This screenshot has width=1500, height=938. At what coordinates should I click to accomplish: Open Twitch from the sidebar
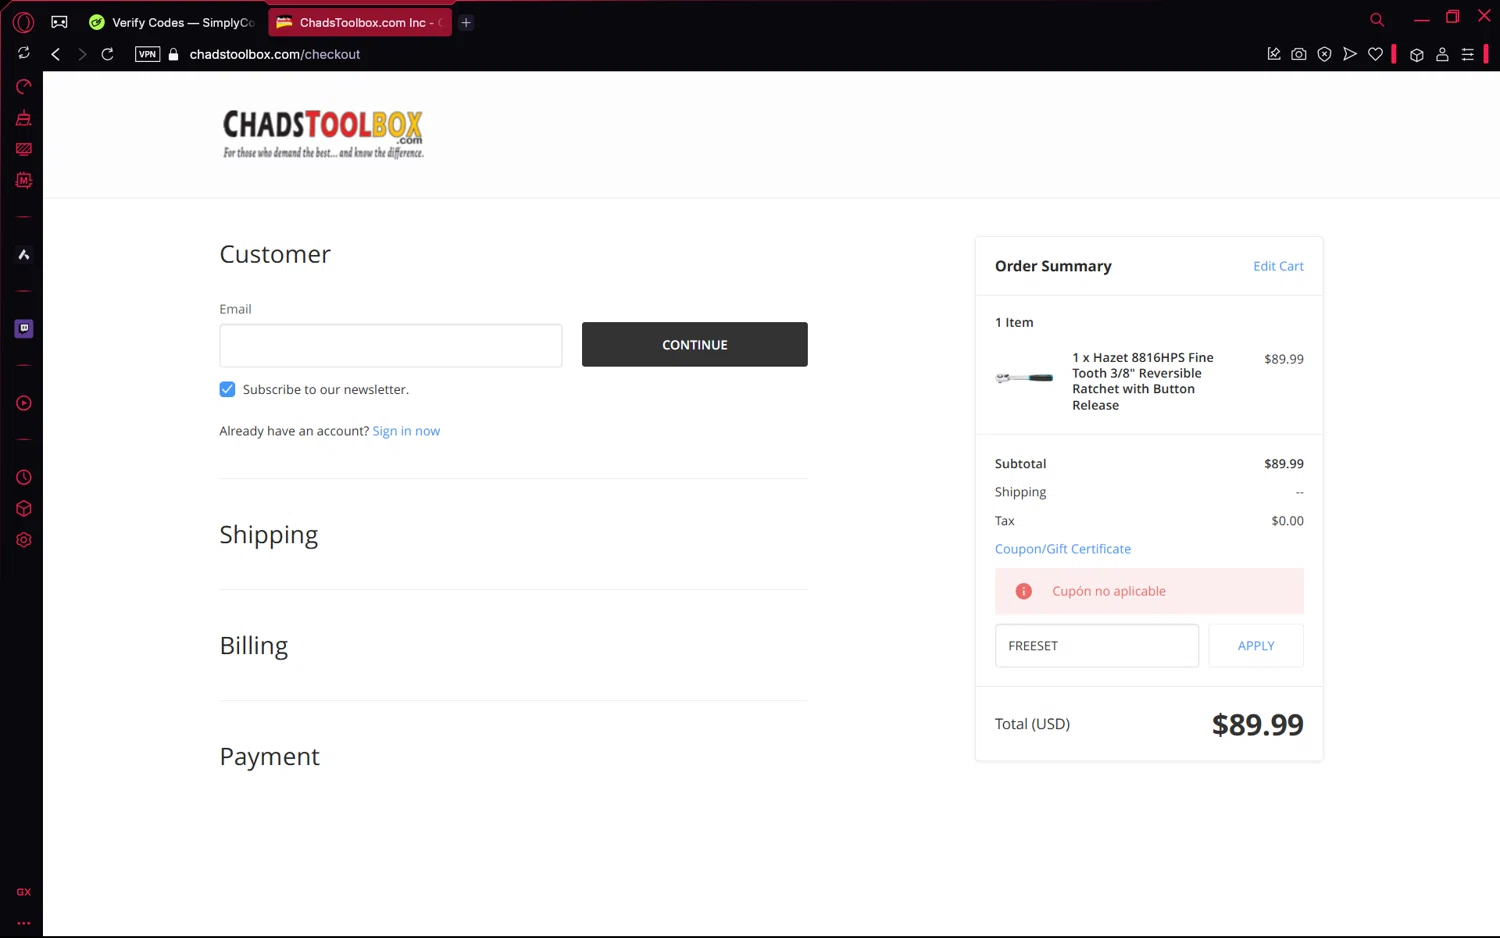coord(24,328)
